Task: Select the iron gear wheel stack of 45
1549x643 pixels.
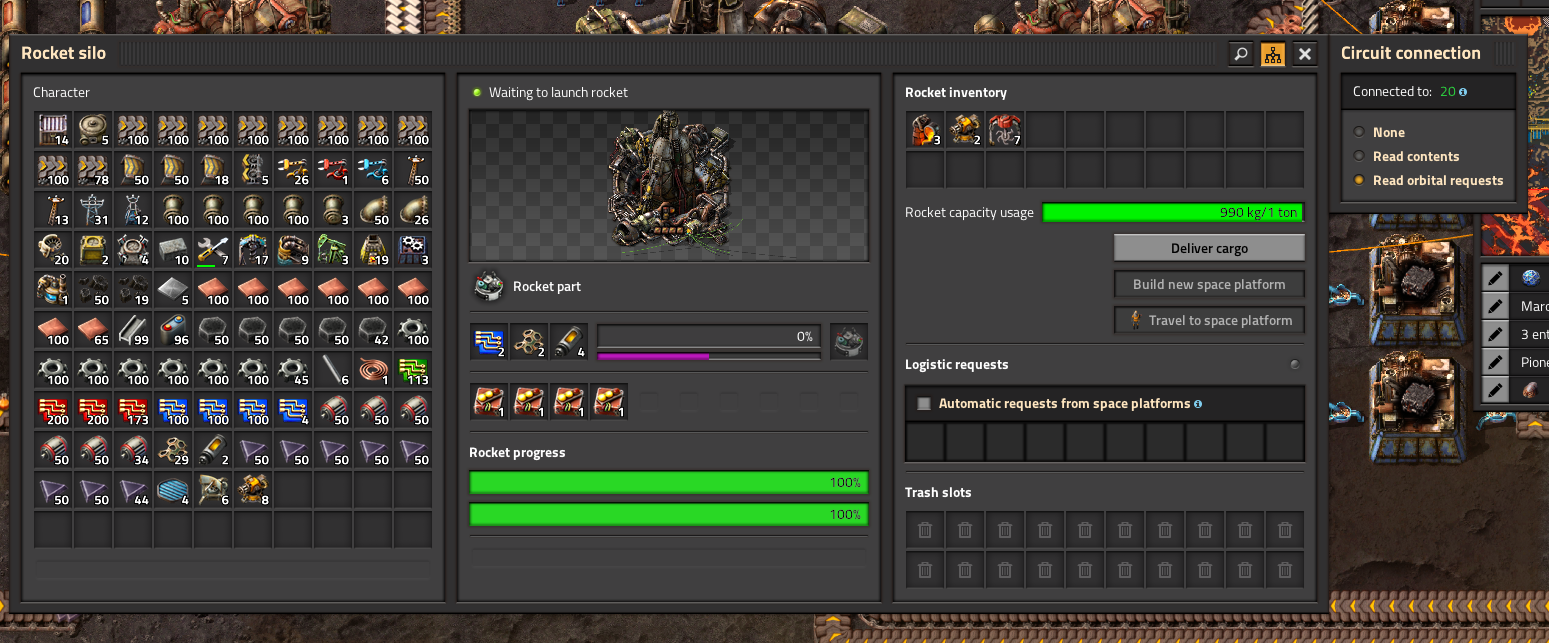Action: coord(293,369)
